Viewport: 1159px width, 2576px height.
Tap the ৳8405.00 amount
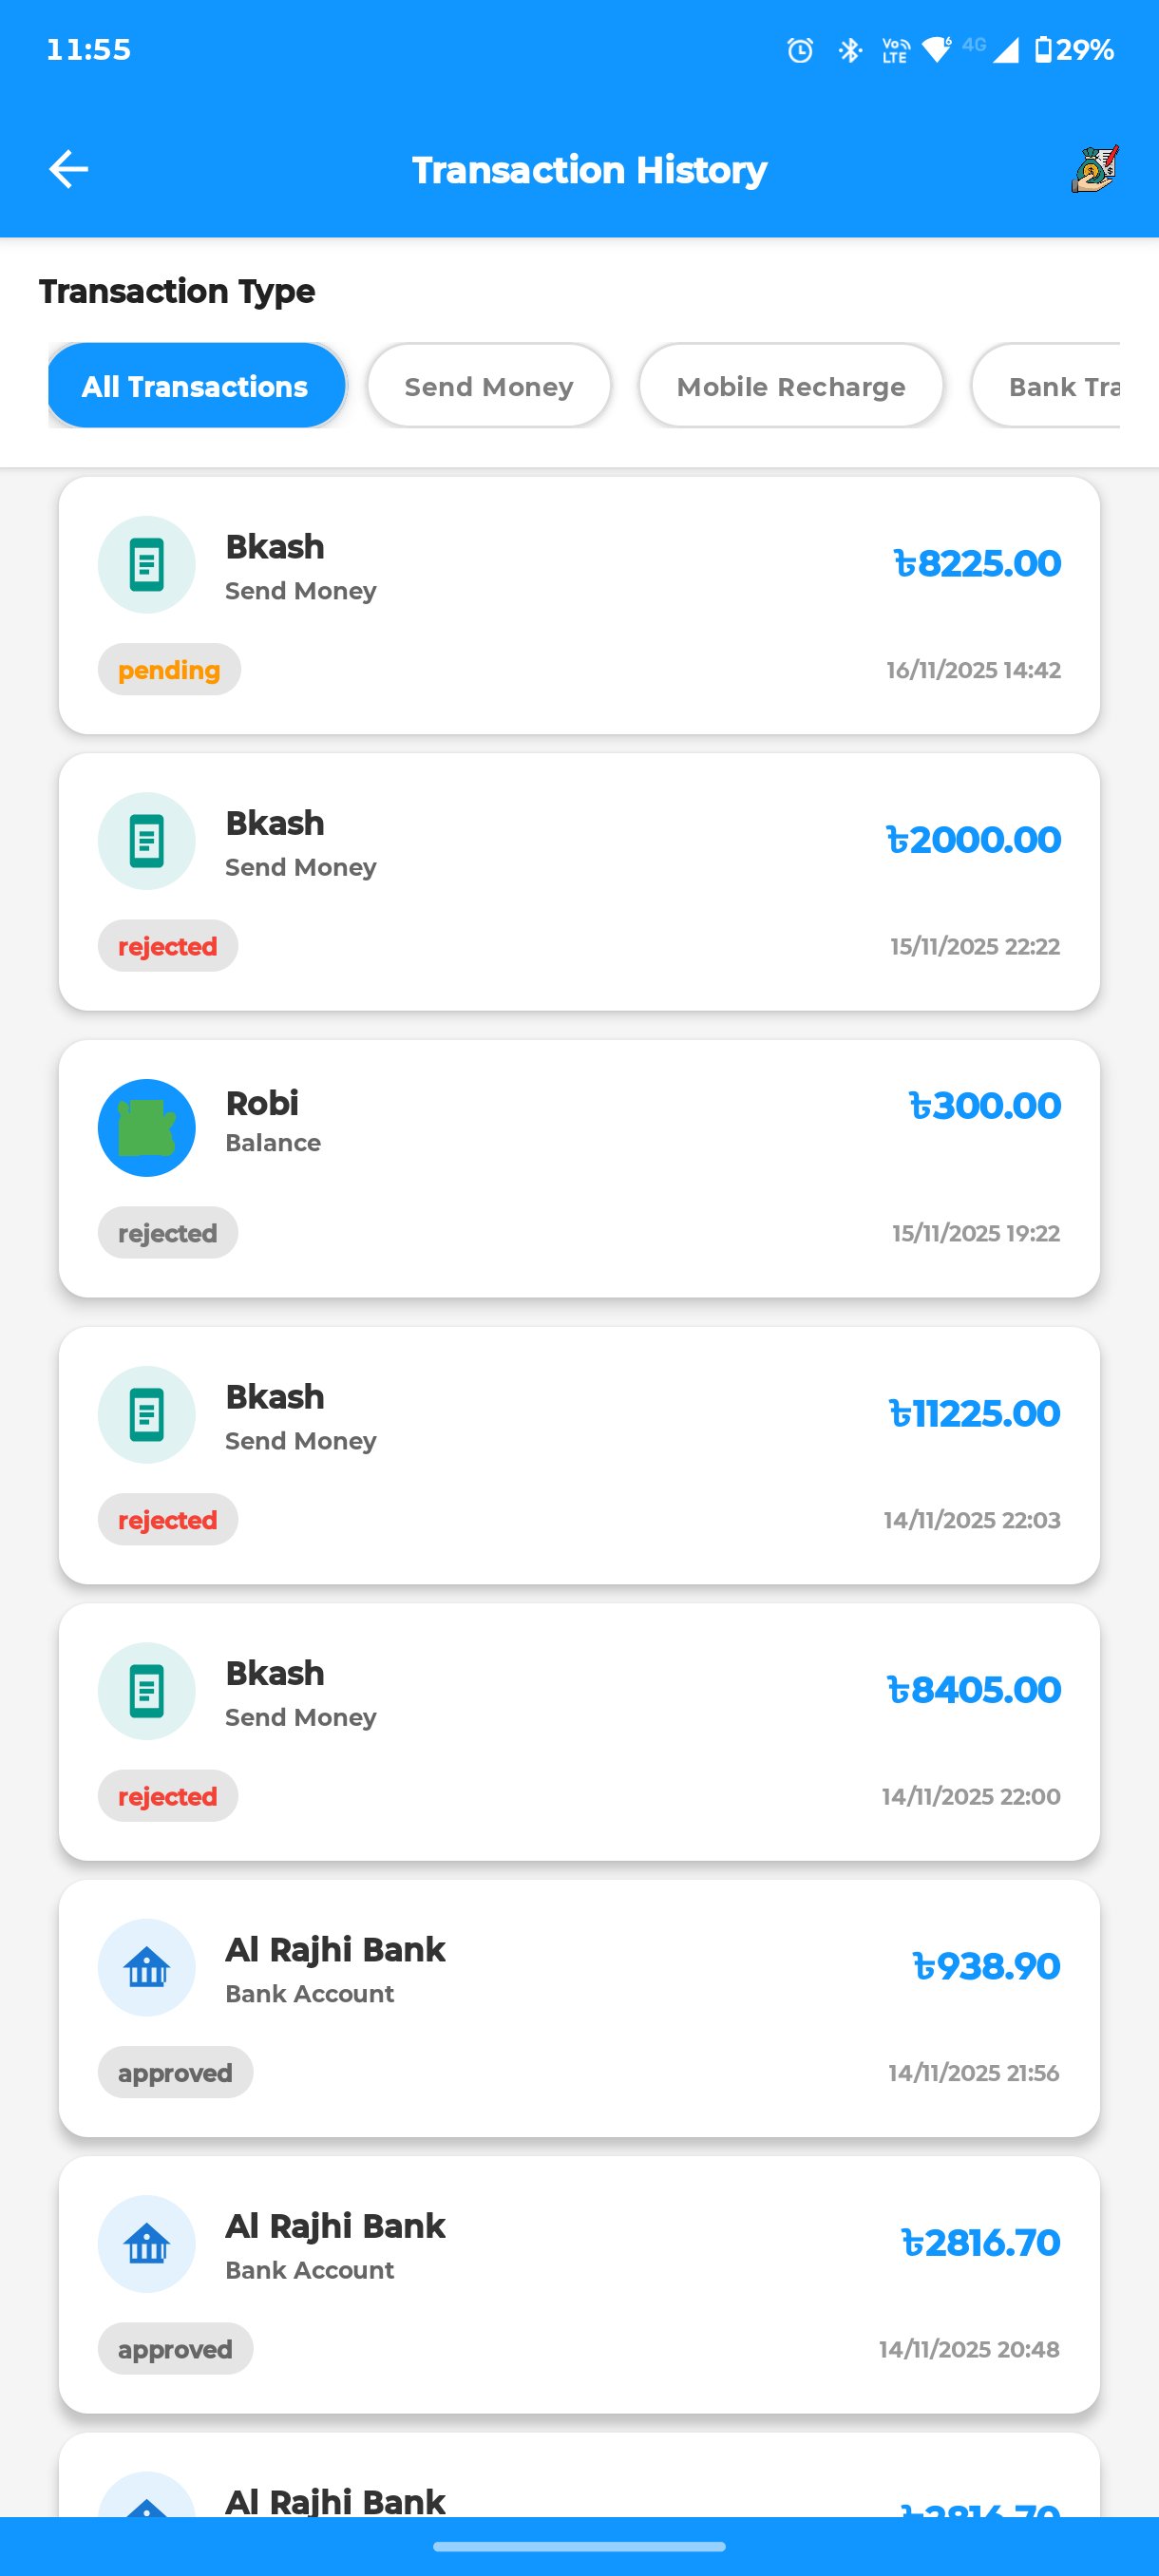pos(973,1690)
